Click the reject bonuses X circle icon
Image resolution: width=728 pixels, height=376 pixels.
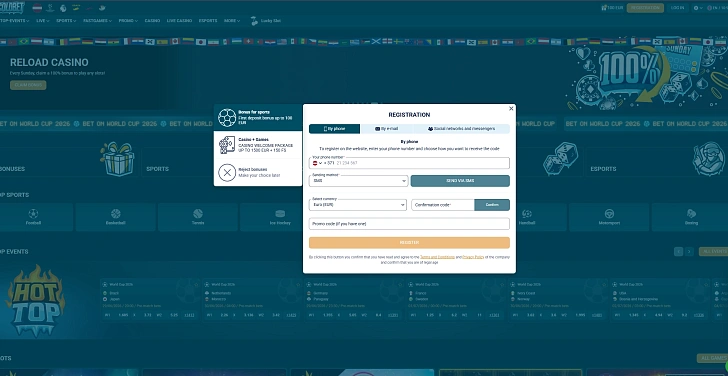[x=227, y=173]
